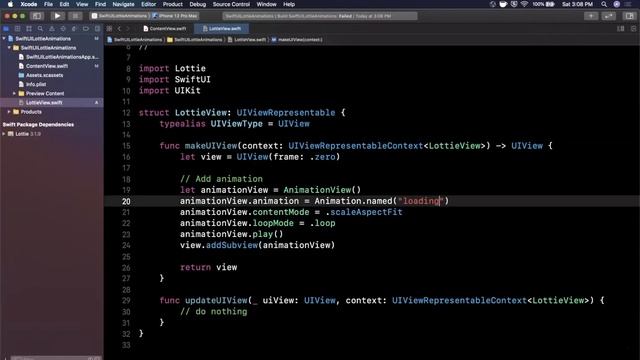Open the Apple menu
Screen dimensions: 640x360
click(10, 4)
